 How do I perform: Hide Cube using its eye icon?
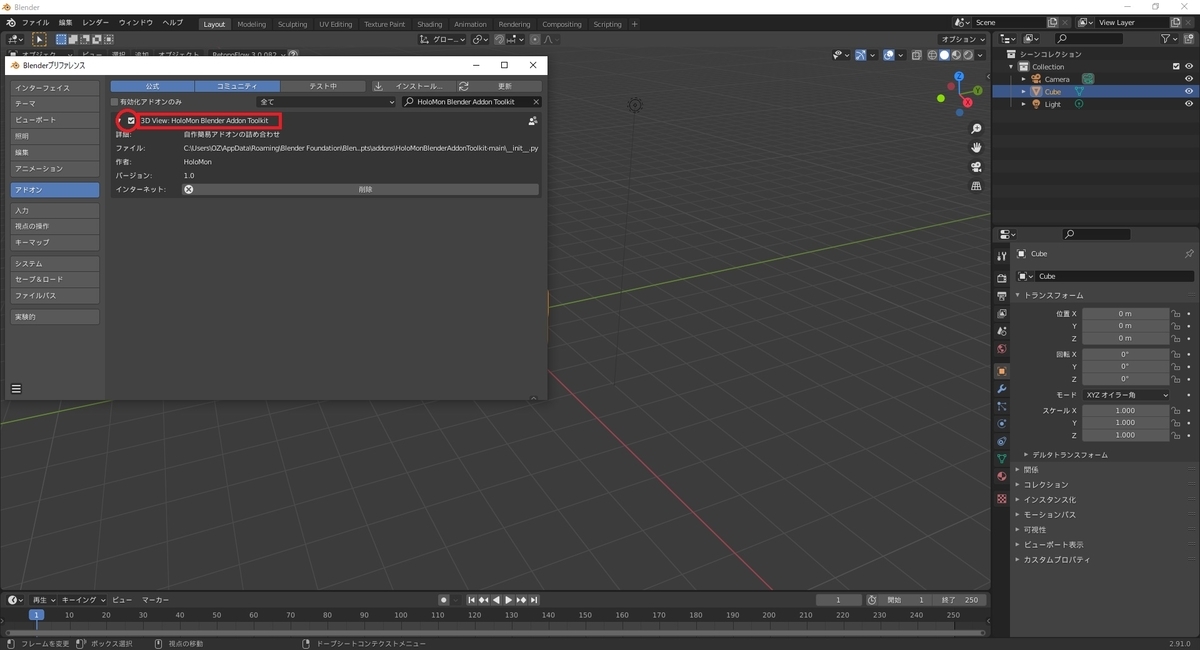coord(1189,91)
